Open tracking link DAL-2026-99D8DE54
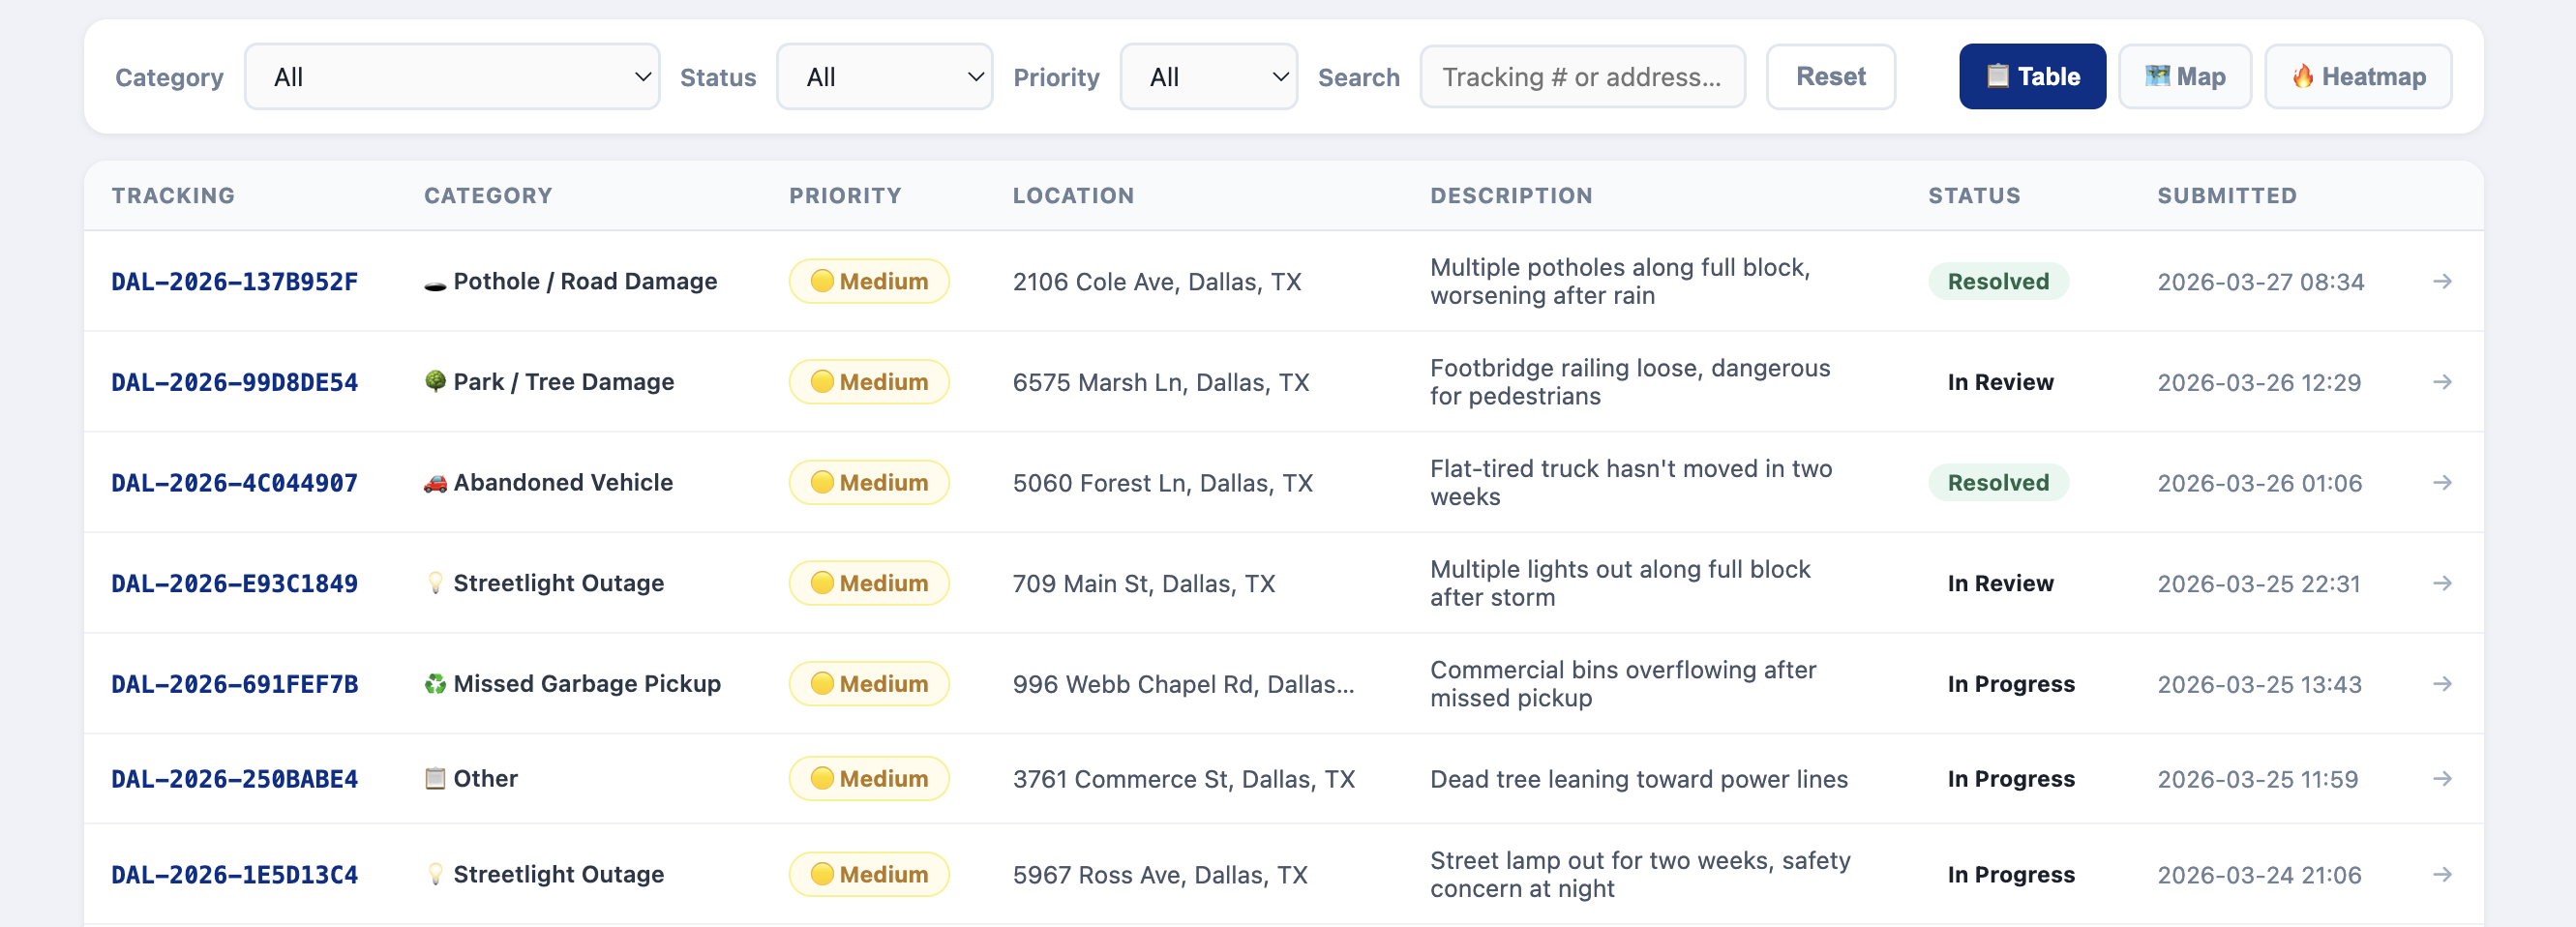This screenshot has width=2576, height=927. tap(234, 382)
